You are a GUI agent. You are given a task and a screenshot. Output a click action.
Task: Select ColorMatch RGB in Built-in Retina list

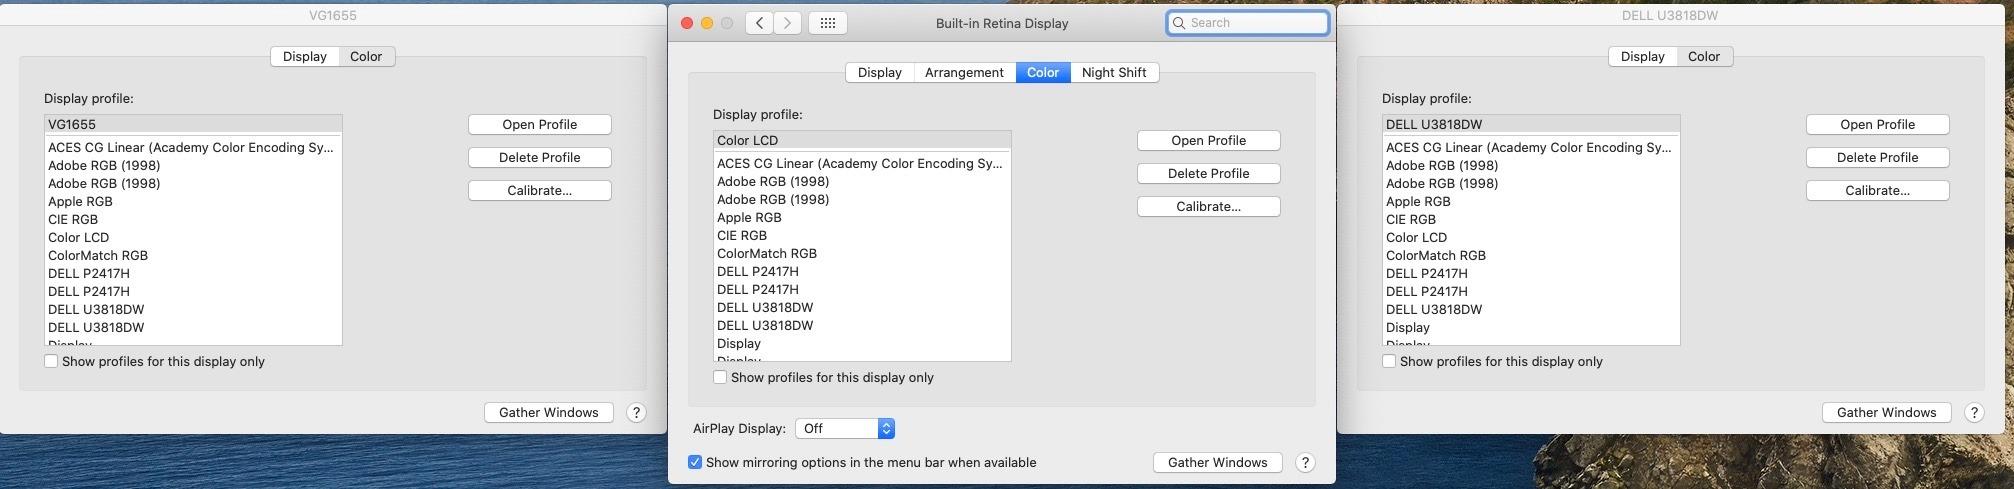862,253
